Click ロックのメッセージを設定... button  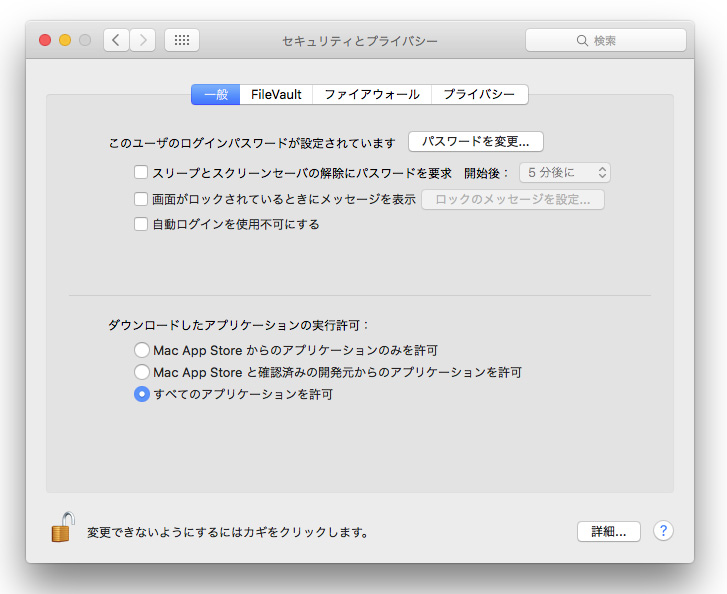click(513, 199)
